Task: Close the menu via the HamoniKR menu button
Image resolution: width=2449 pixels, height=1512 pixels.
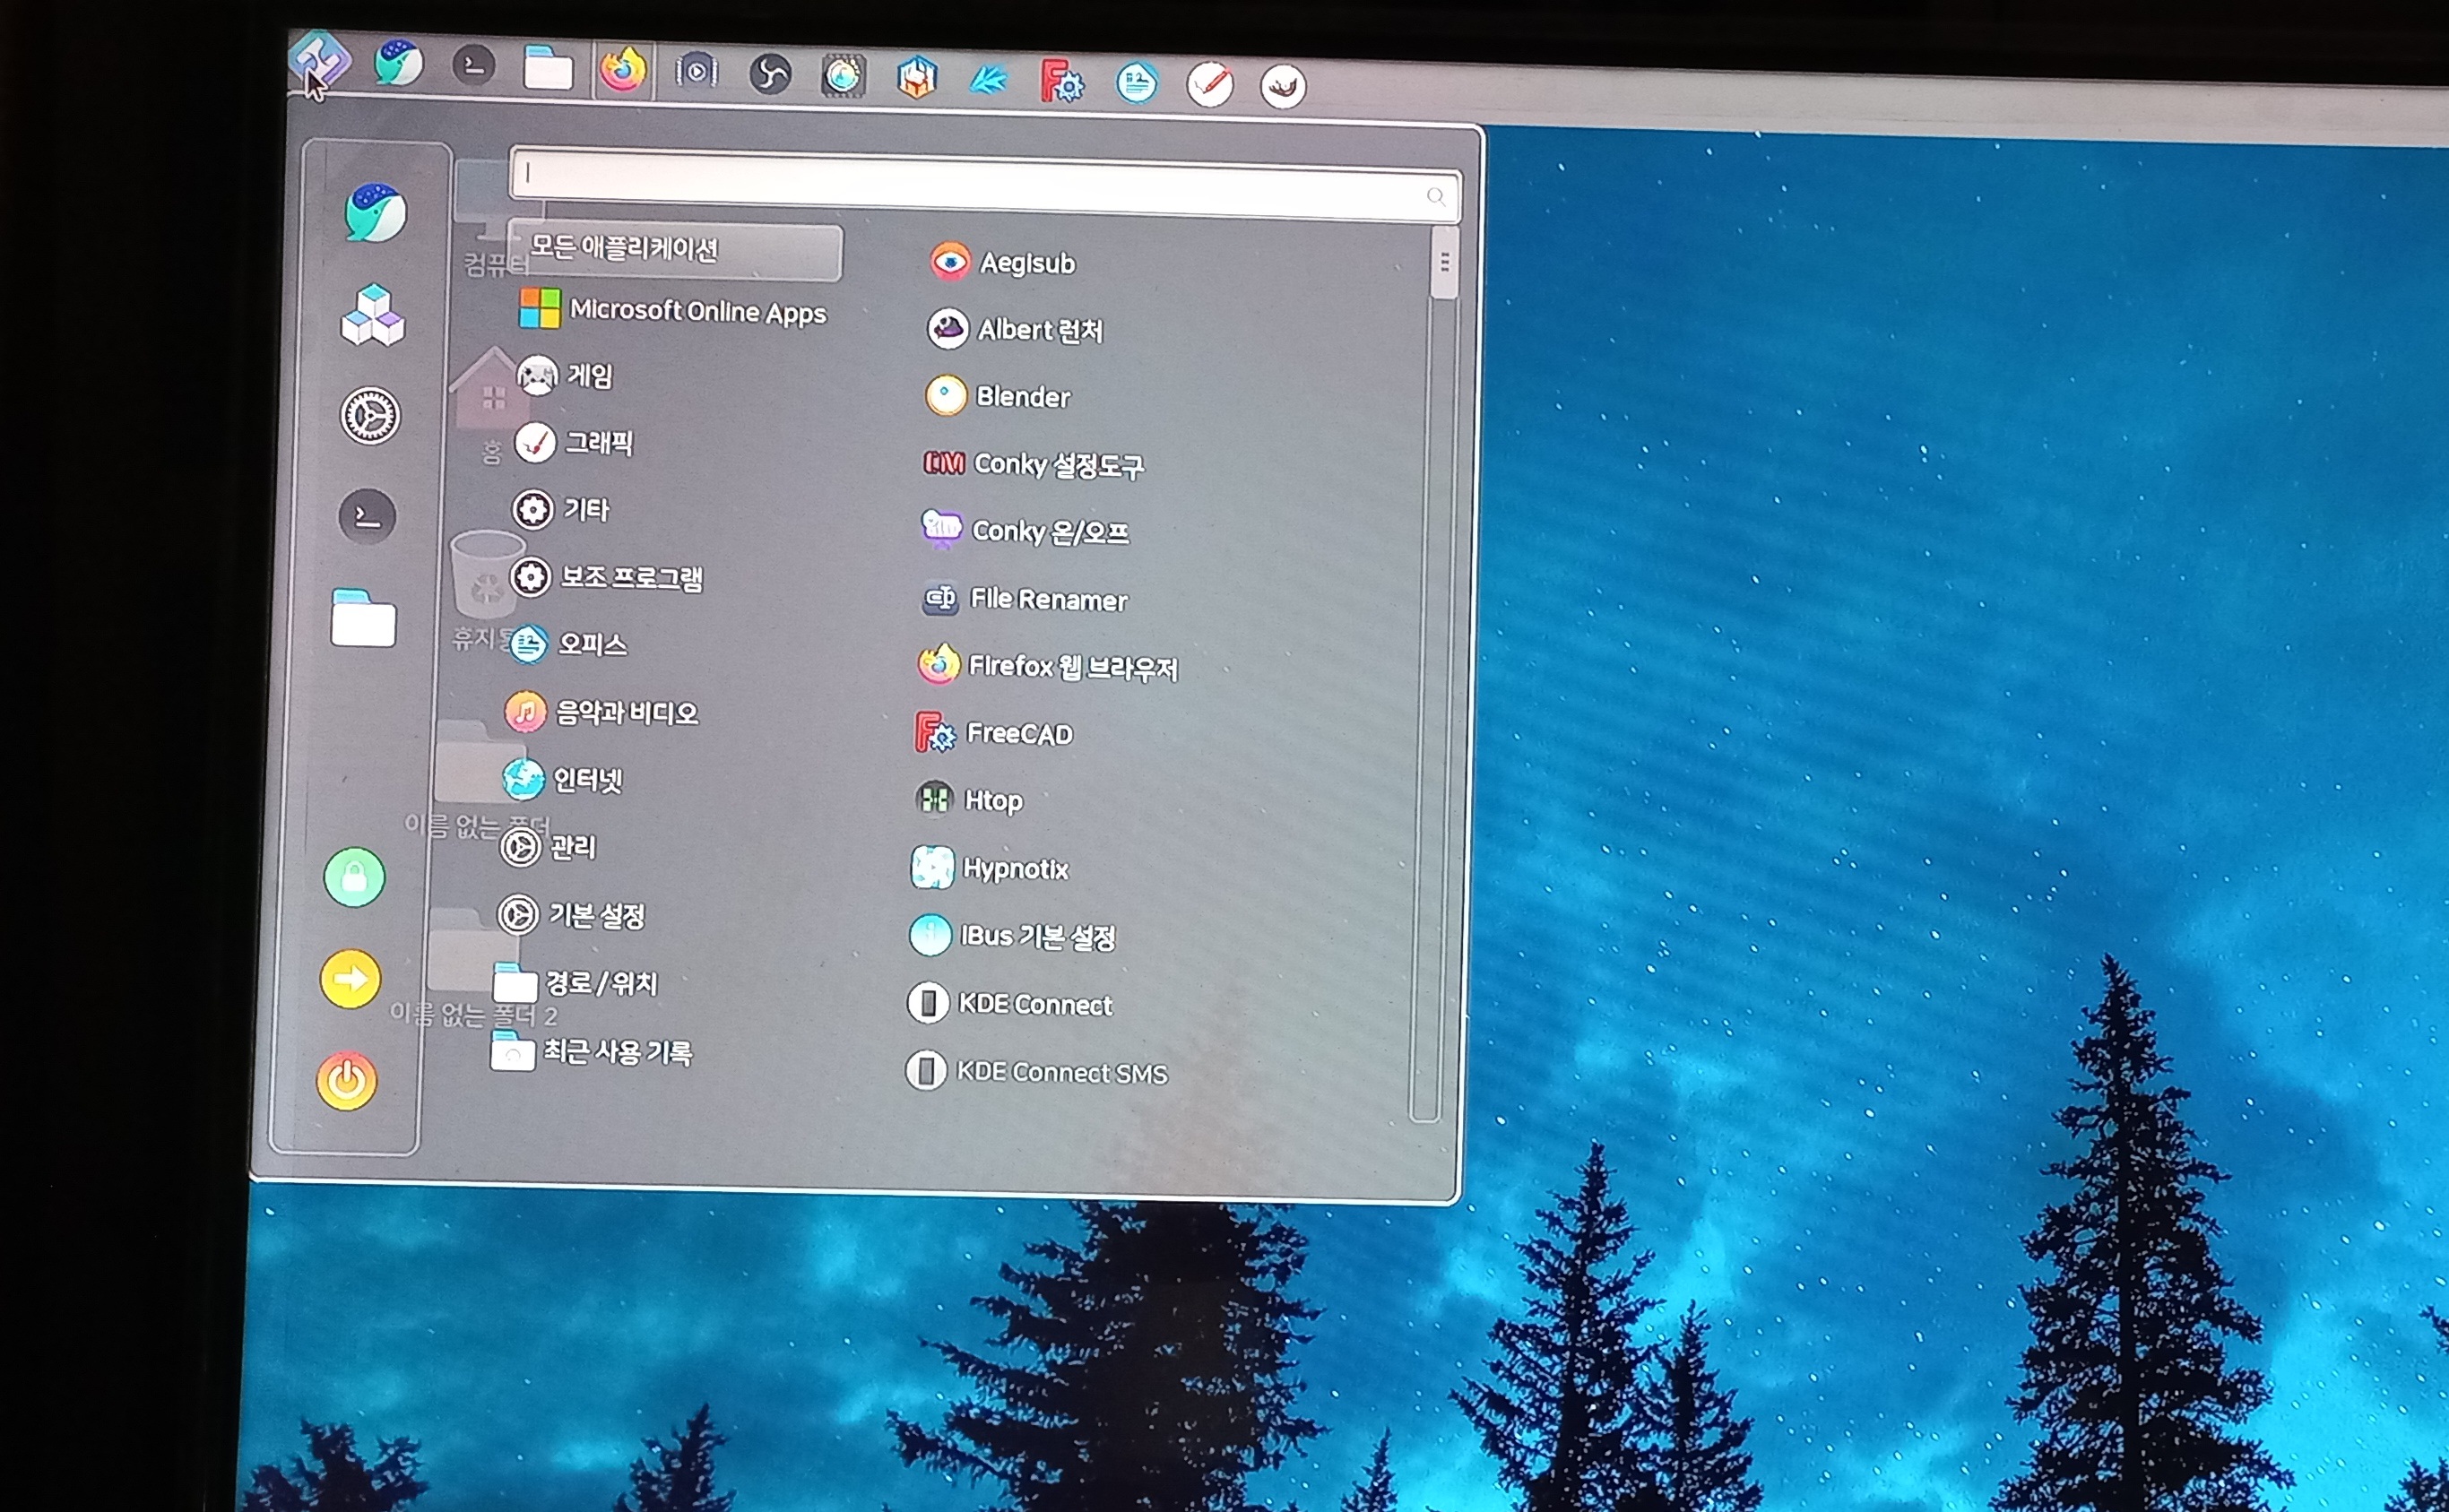Action: pos(319,59)
